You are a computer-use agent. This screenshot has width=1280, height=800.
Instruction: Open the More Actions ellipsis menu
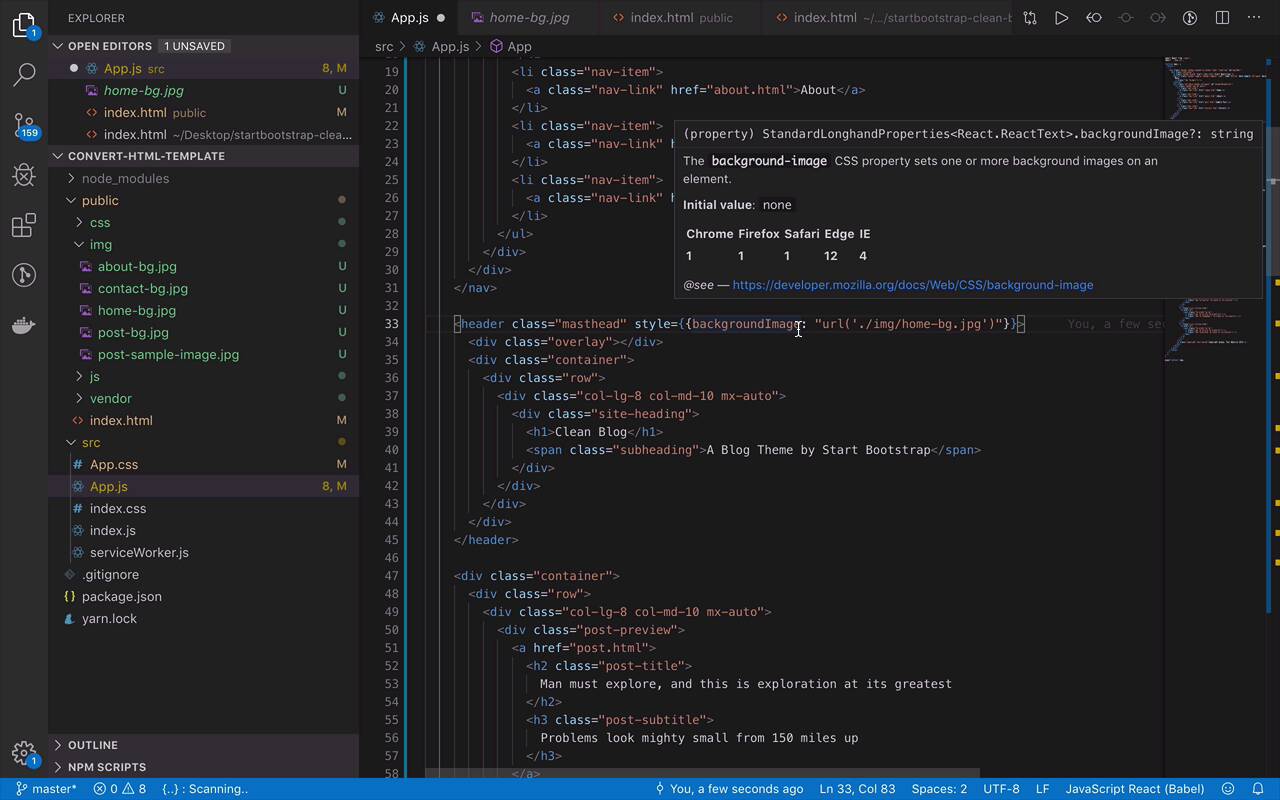coord(1254,18)
